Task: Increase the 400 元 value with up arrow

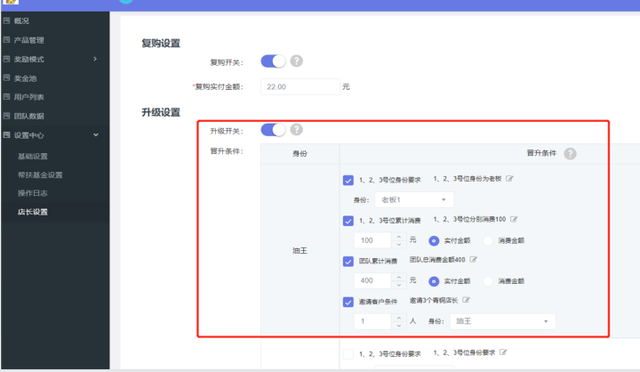Action: (399, 277)
